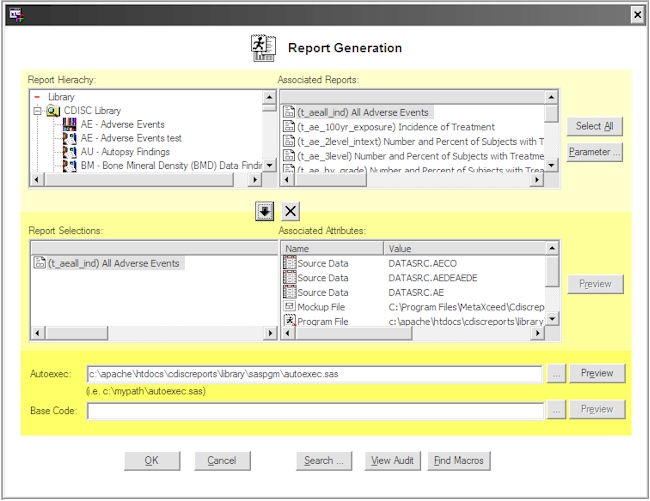
Task: Click the View Audit button
Action: [392, 461]
